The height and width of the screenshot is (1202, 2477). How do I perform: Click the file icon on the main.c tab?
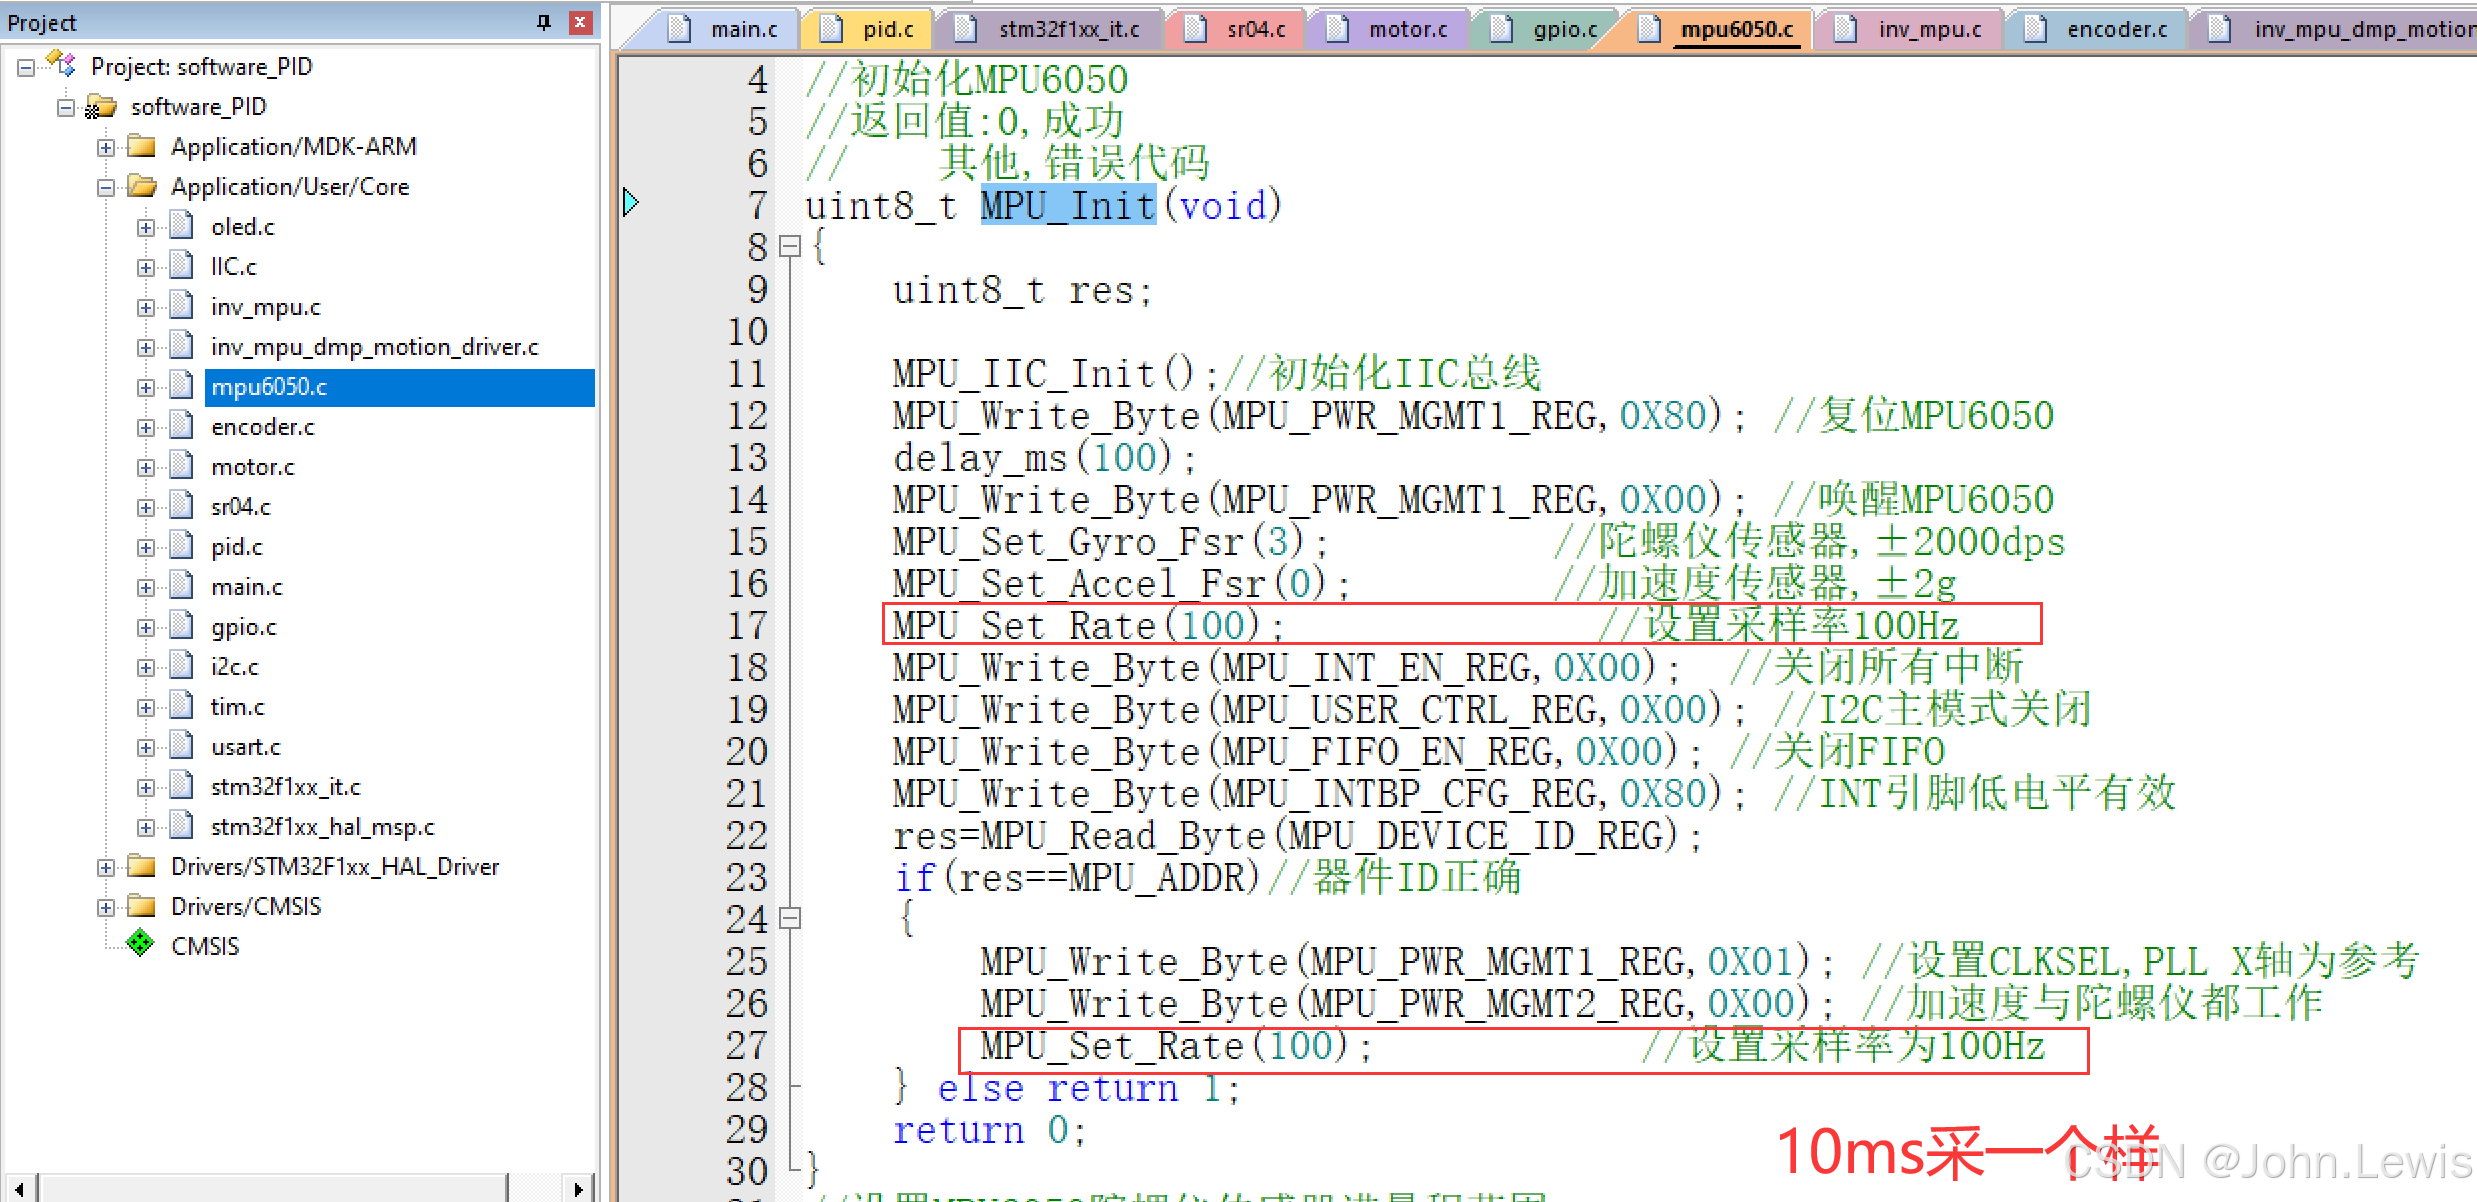coord(679,29)
